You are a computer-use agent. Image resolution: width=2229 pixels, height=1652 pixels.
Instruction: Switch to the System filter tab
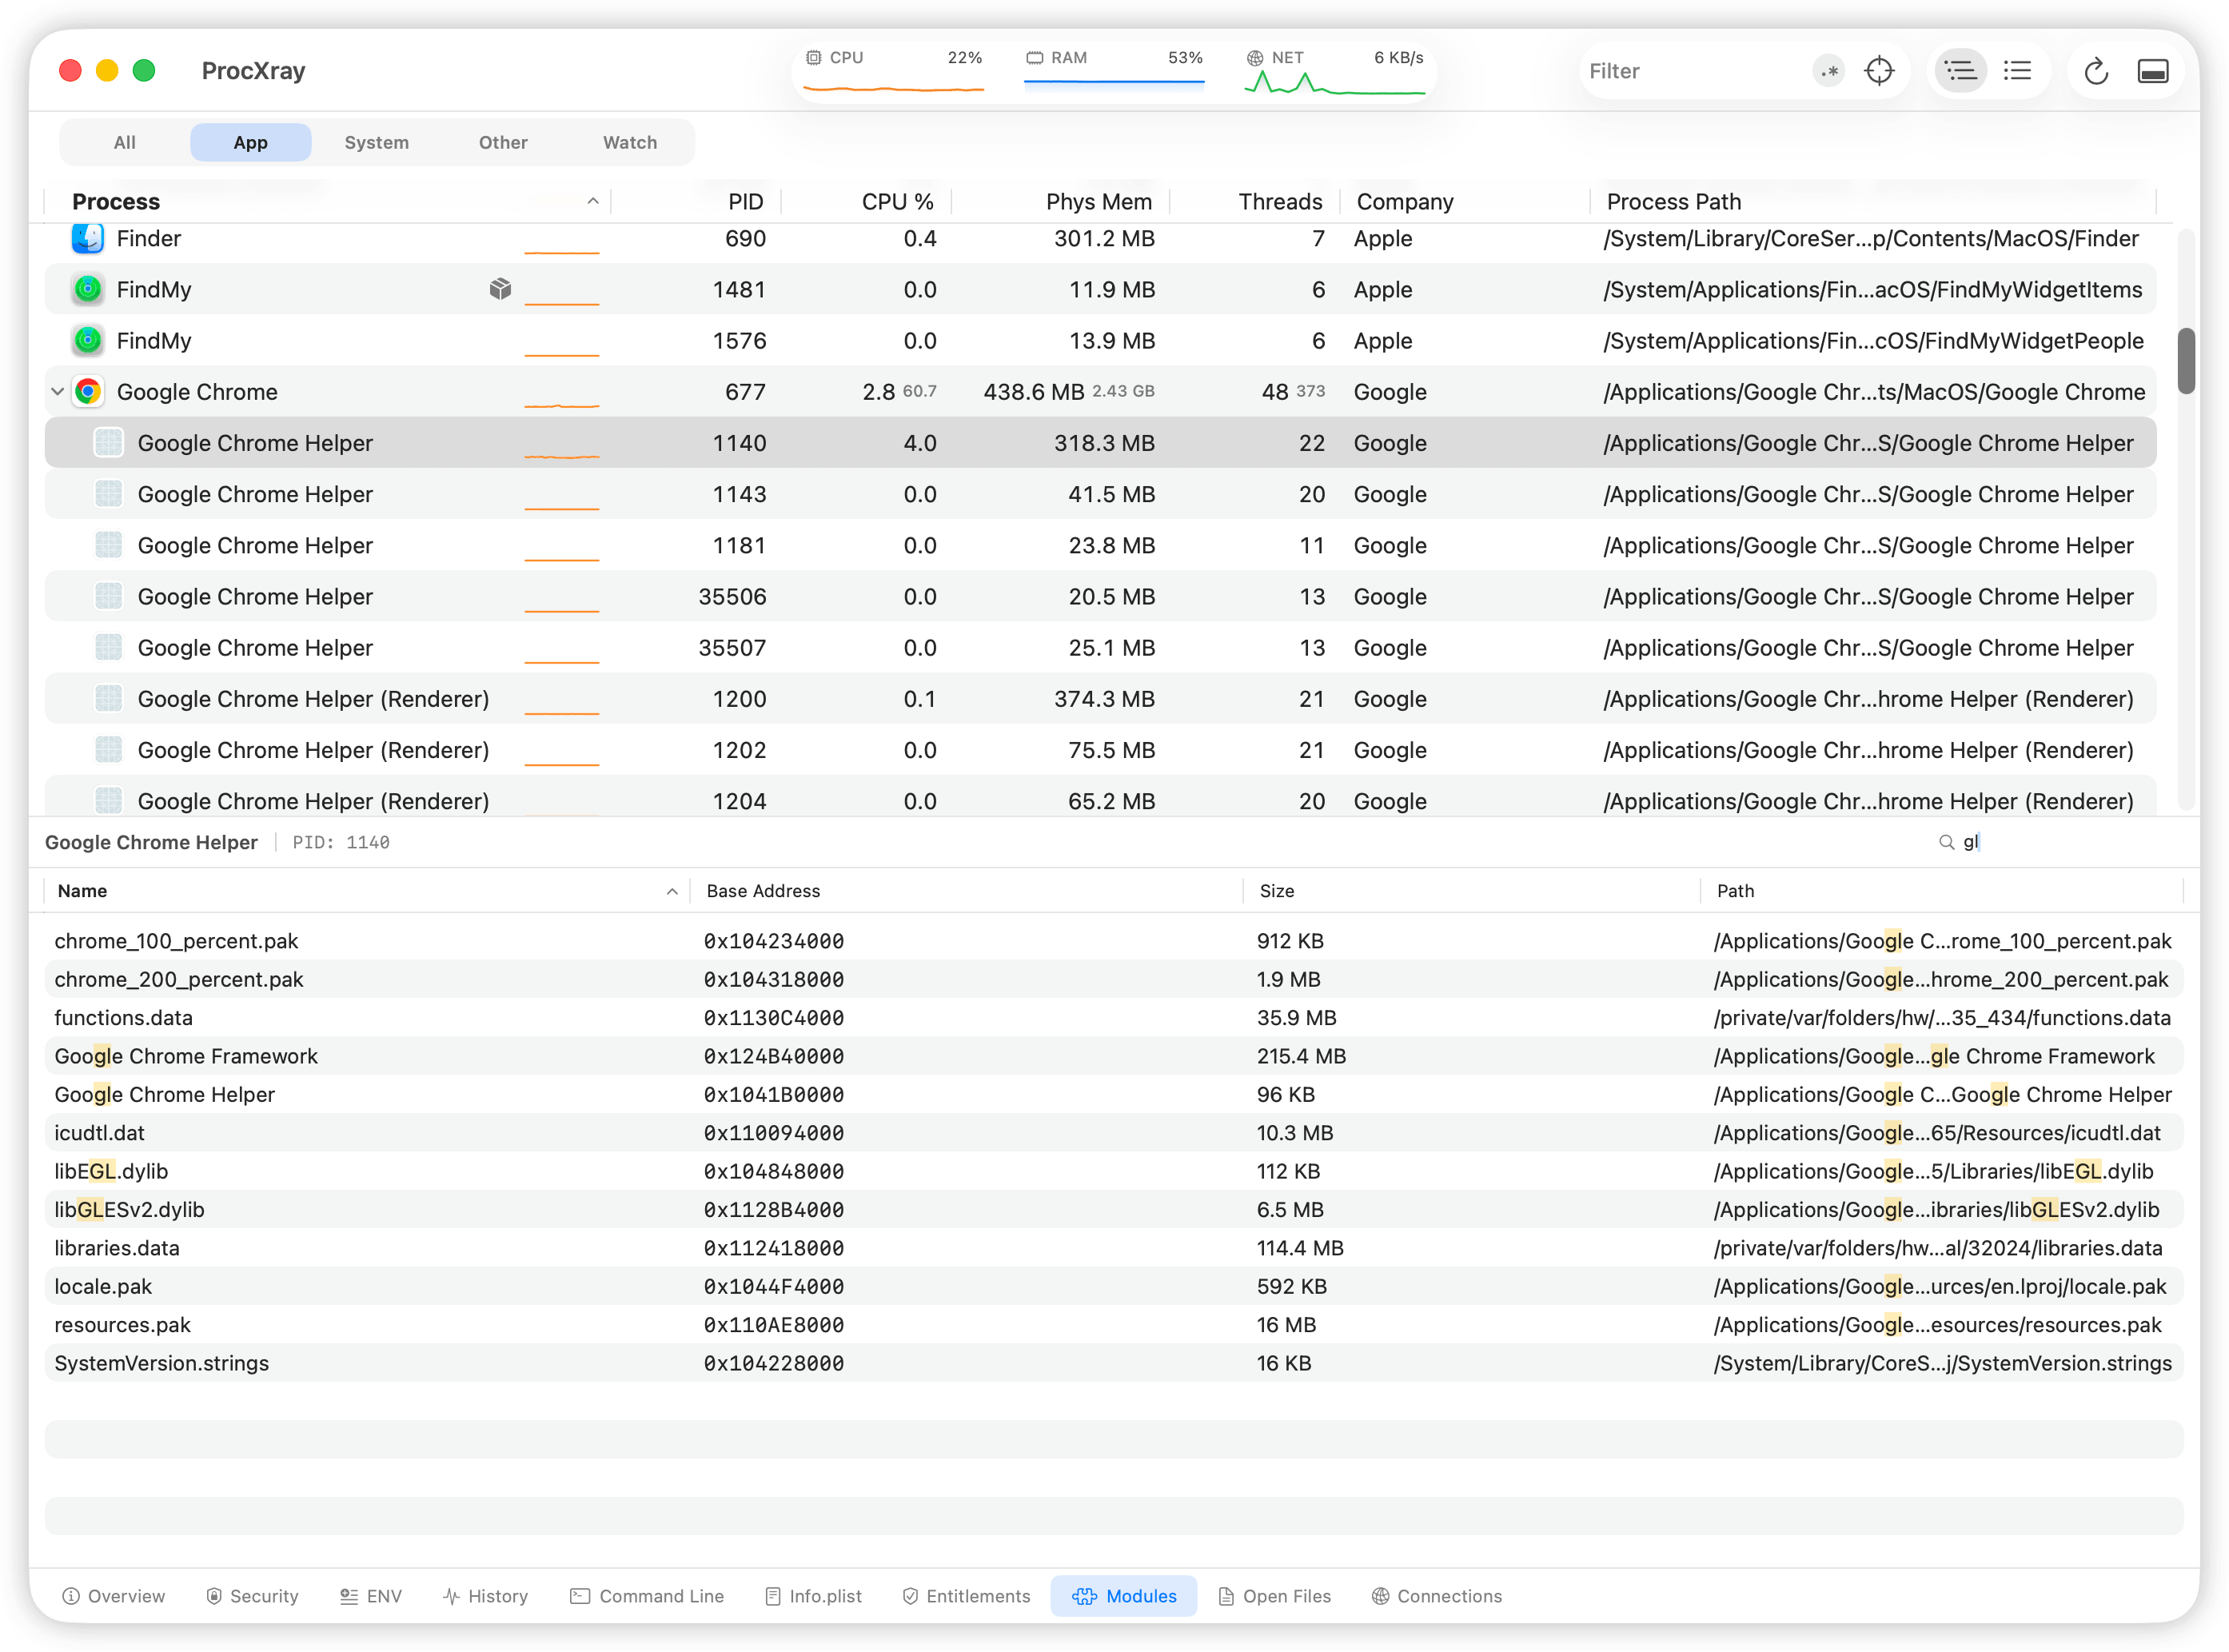(376, 142)
